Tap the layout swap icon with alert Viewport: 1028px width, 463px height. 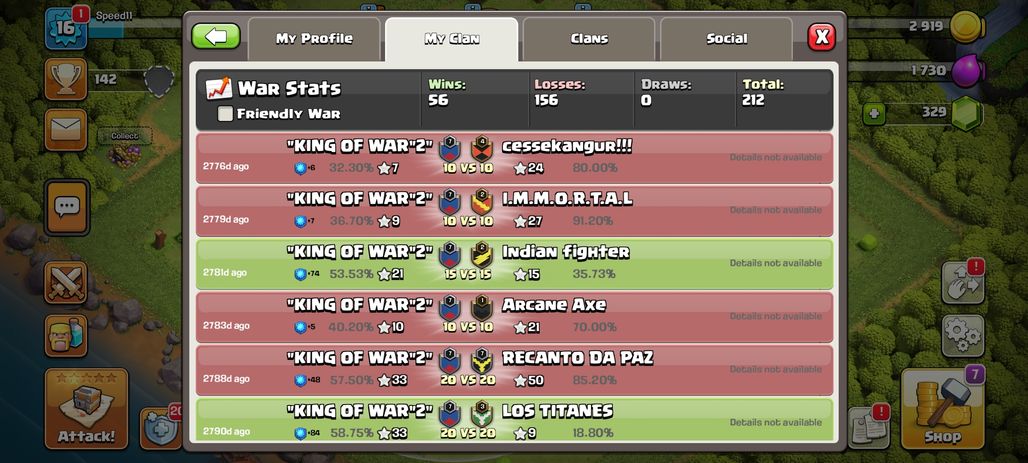963,283
